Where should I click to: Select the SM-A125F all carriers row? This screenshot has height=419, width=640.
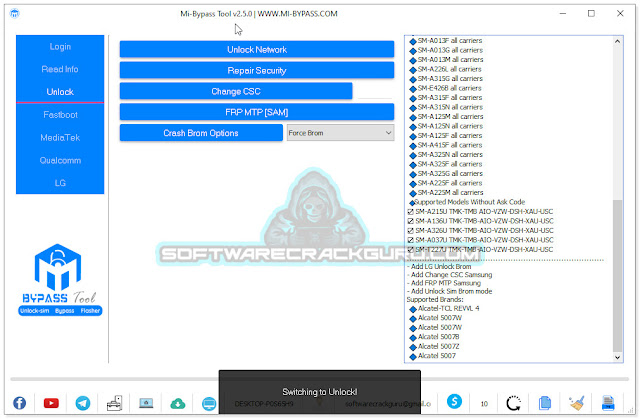446,135
